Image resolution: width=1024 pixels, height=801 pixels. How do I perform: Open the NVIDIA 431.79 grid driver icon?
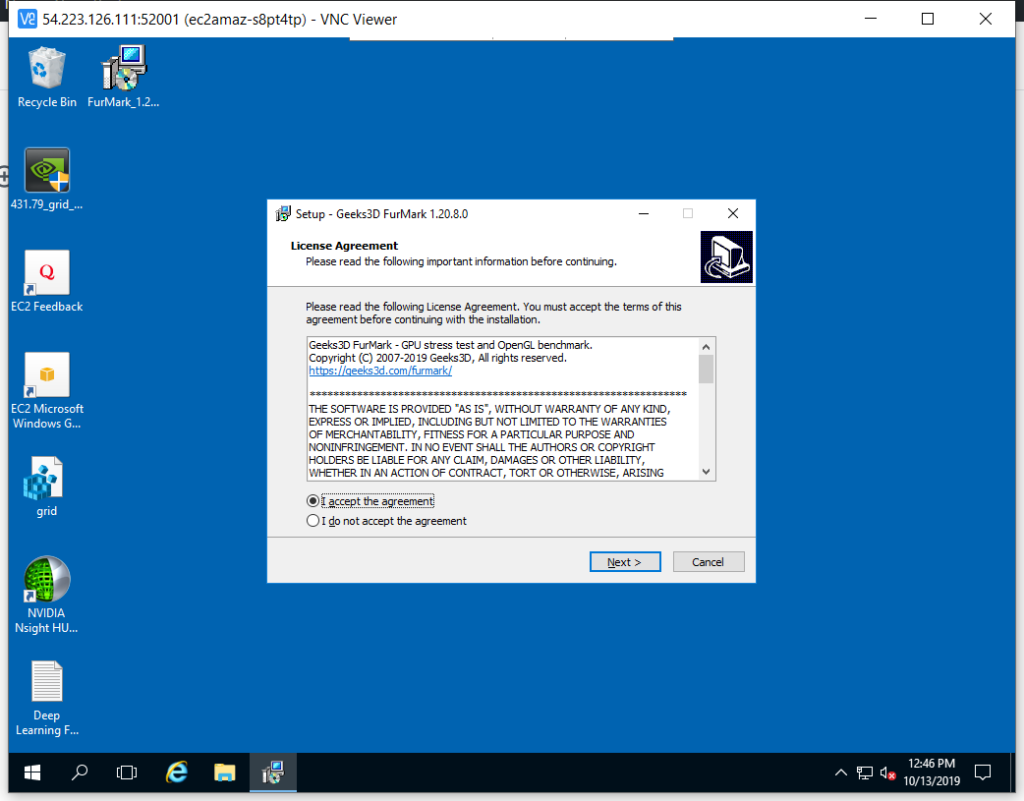click(x=47, y=171)
